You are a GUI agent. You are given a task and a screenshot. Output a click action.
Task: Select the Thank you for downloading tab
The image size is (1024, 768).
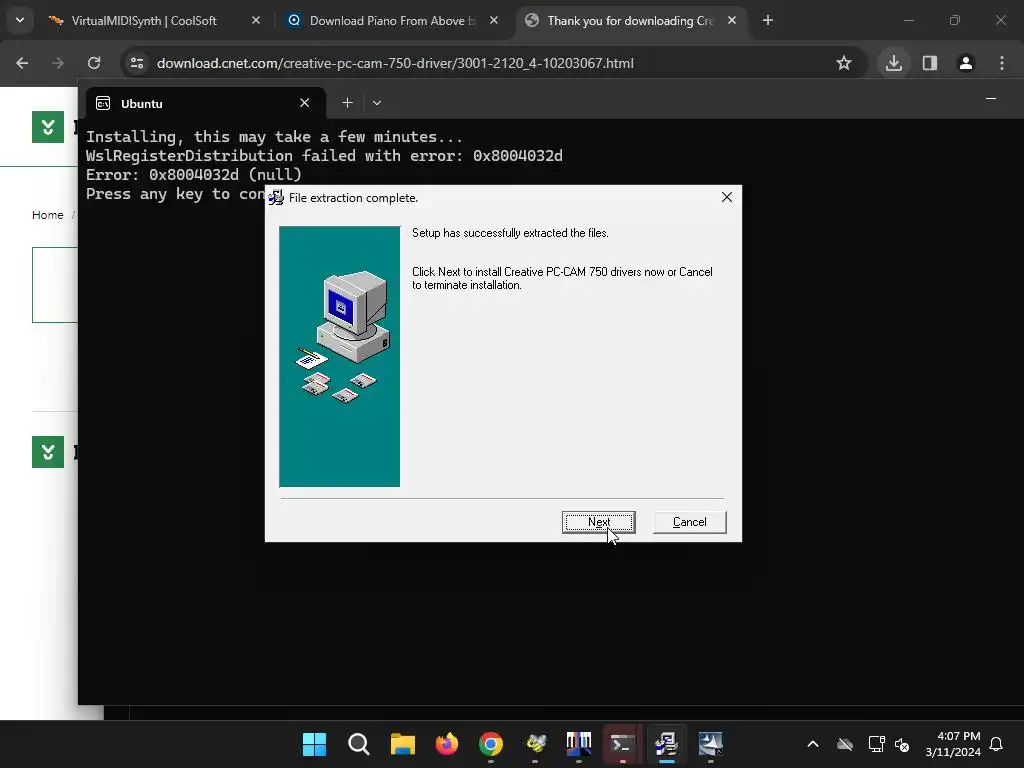pos(630,21)
